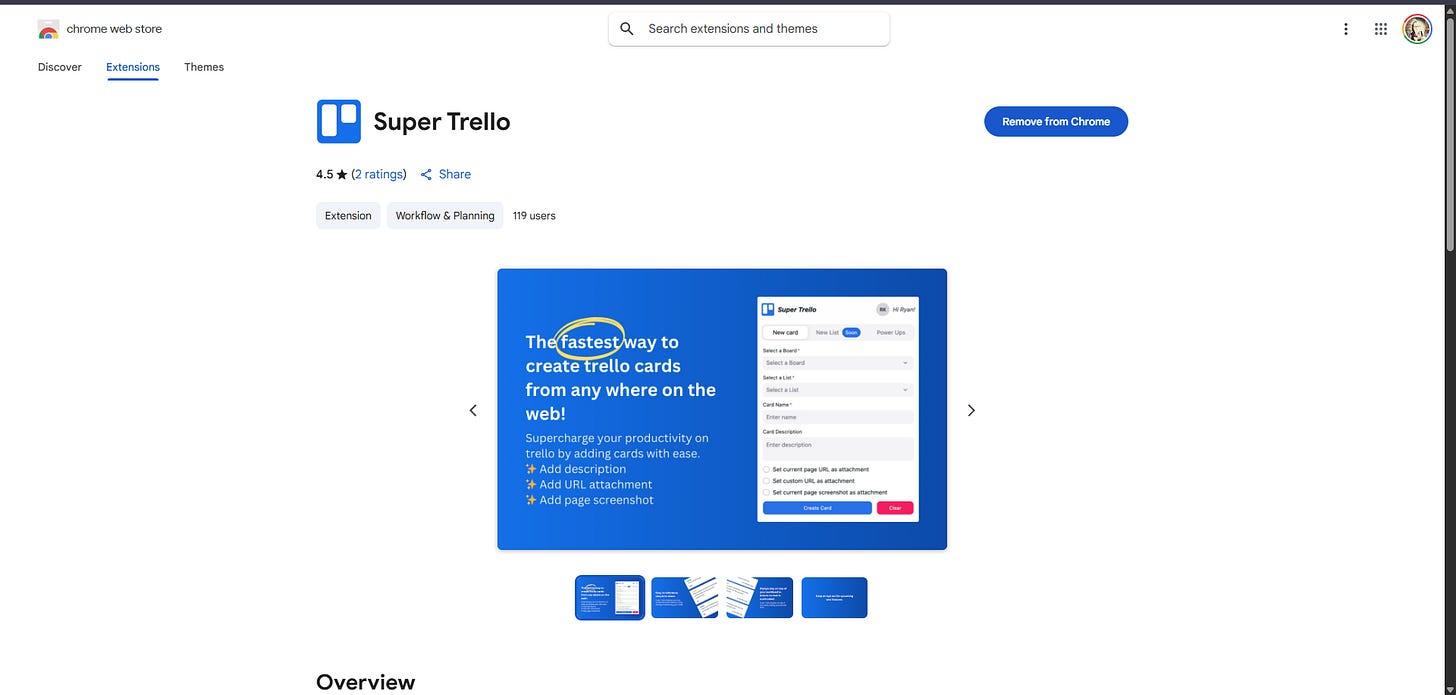The height and width of the screenshot is (695, 1456).
Task: Click chrome web store title text
Action: click(x=114, y=29)
